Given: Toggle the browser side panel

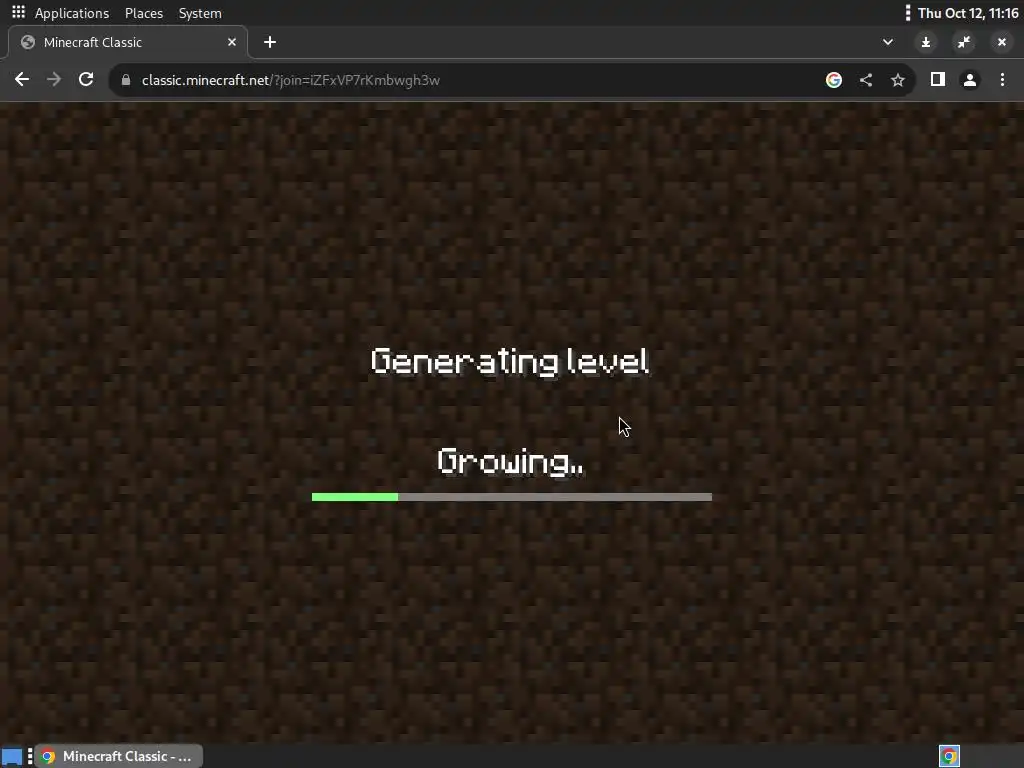Looking at the screenshot, I should coord(938,80).
